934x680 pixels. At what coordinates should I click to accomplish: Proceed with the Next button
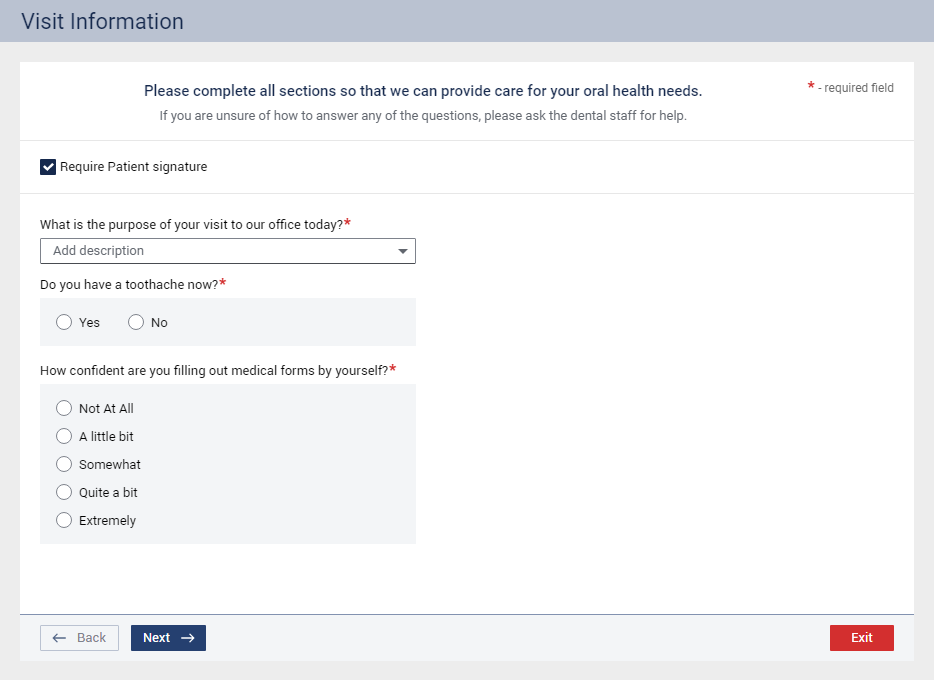[168, 638]
